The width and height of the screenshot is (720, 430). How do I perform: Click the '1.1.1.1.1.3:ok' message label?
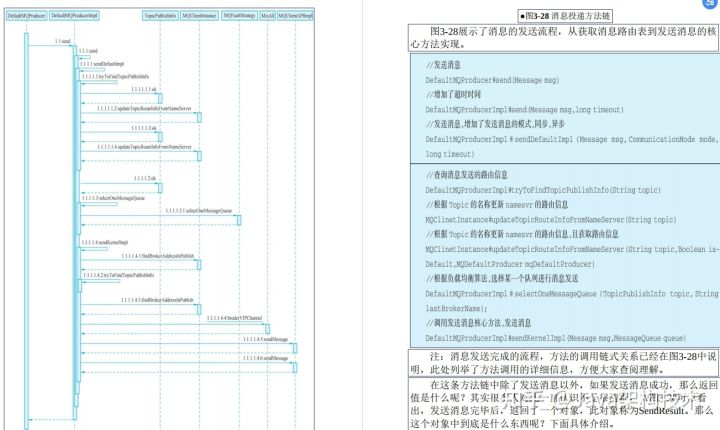click(x=144, y=128)
